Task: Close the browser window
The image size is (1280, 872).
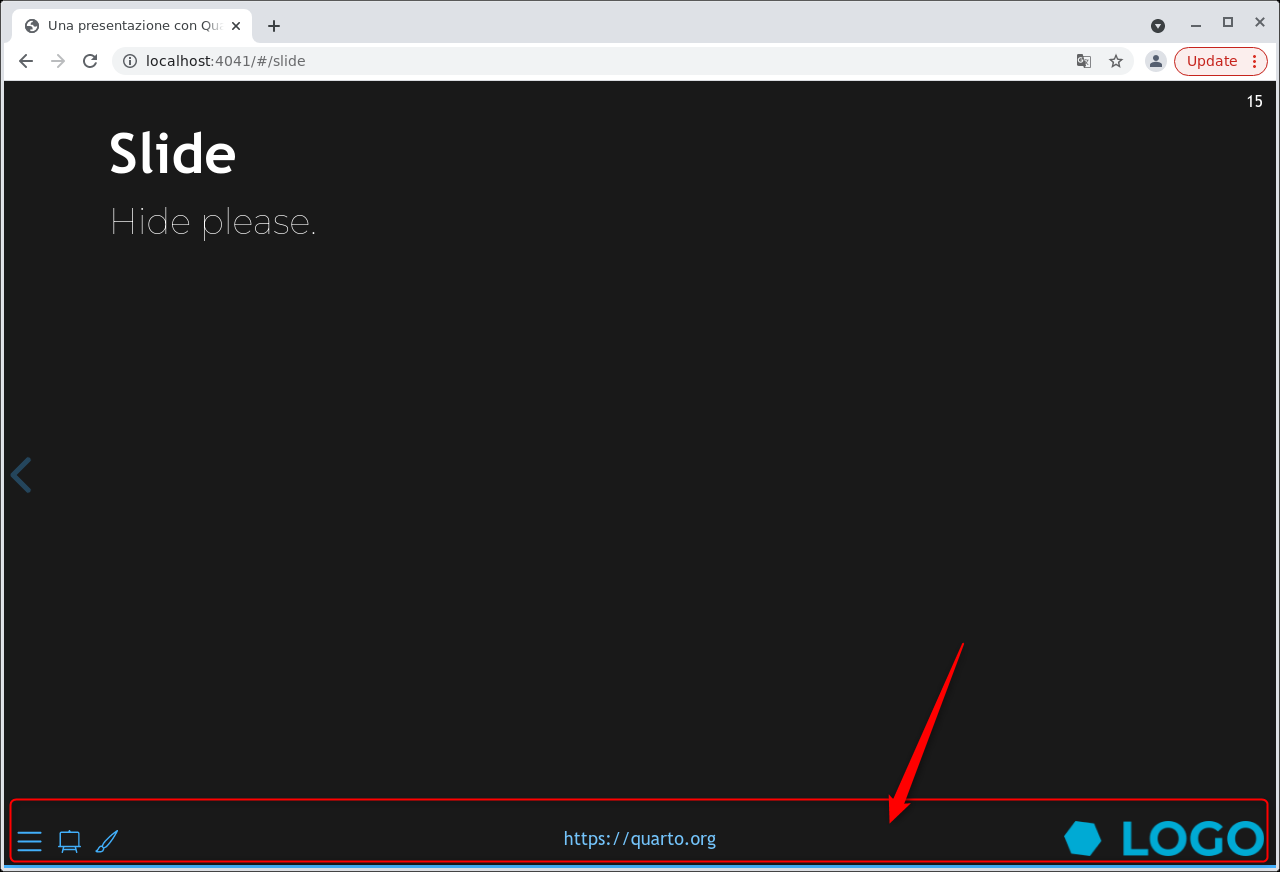Action: tap(1258, 23)
